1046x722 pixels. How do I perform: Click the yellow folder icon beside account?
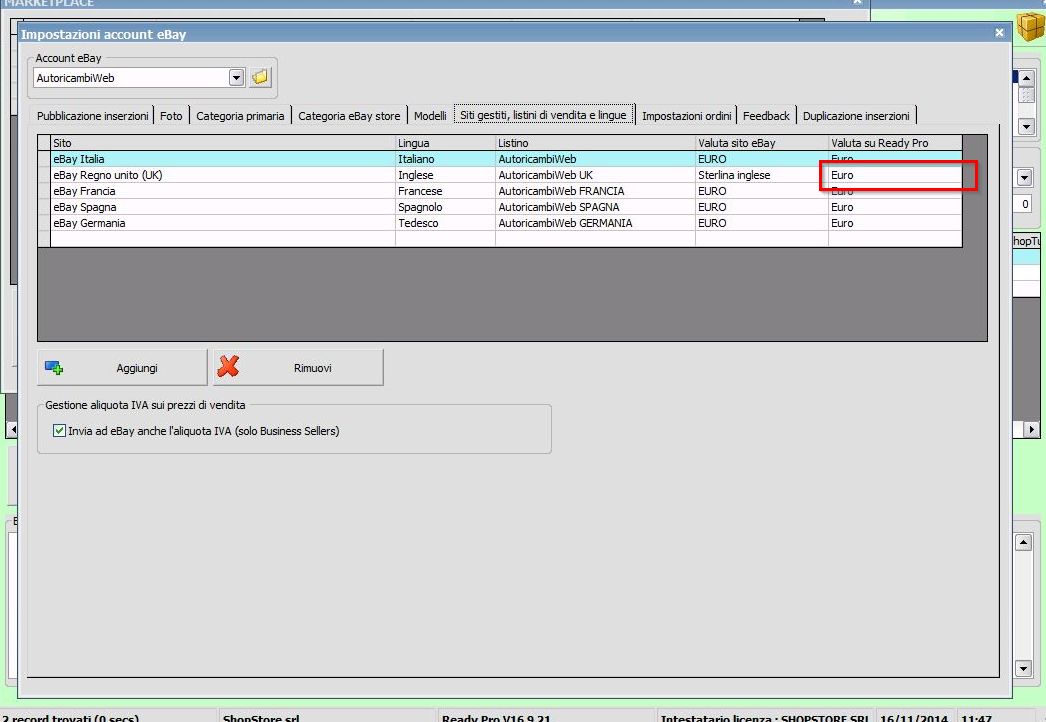click(260, 77)
